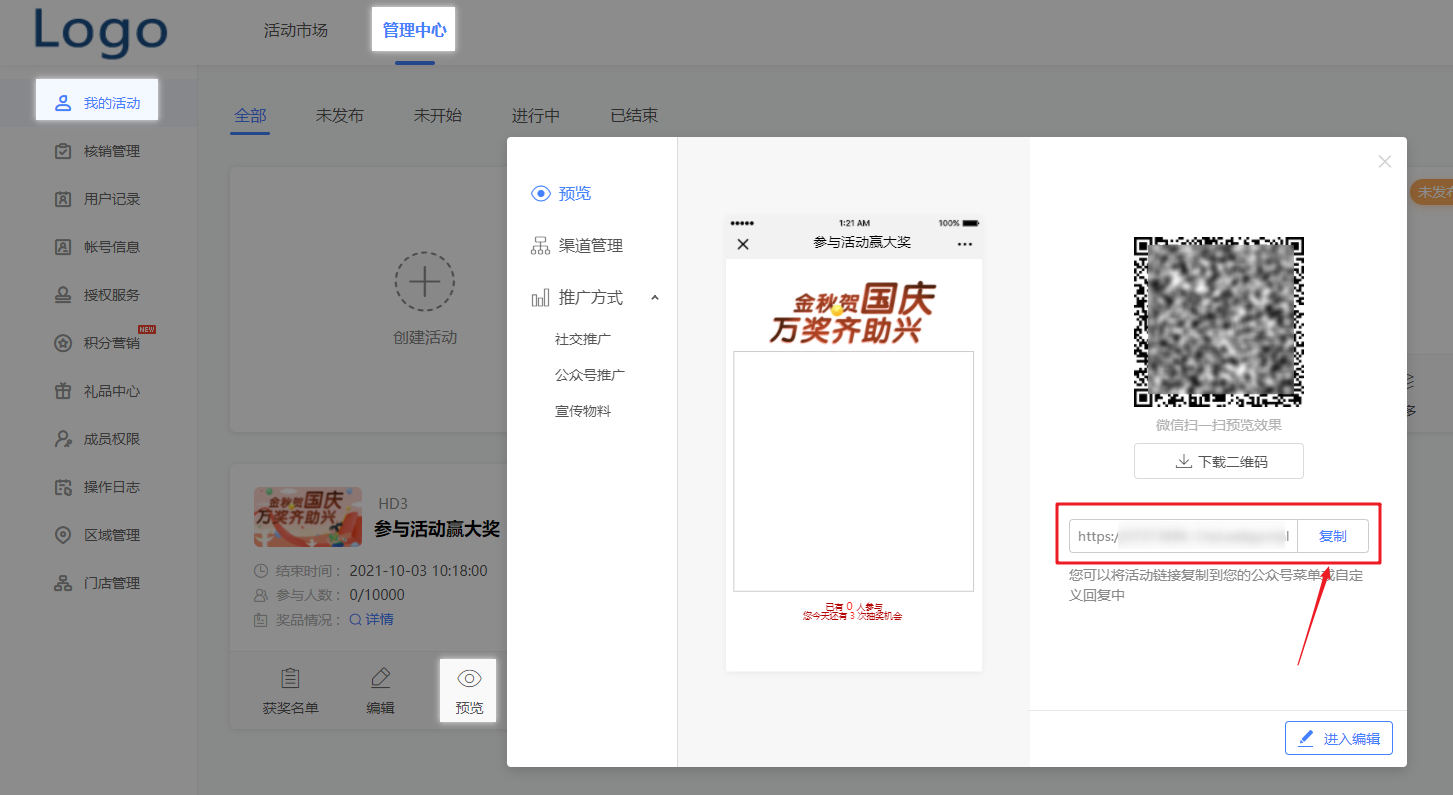Click the Logo in header

pyautogui.click(x=100, y=31)
